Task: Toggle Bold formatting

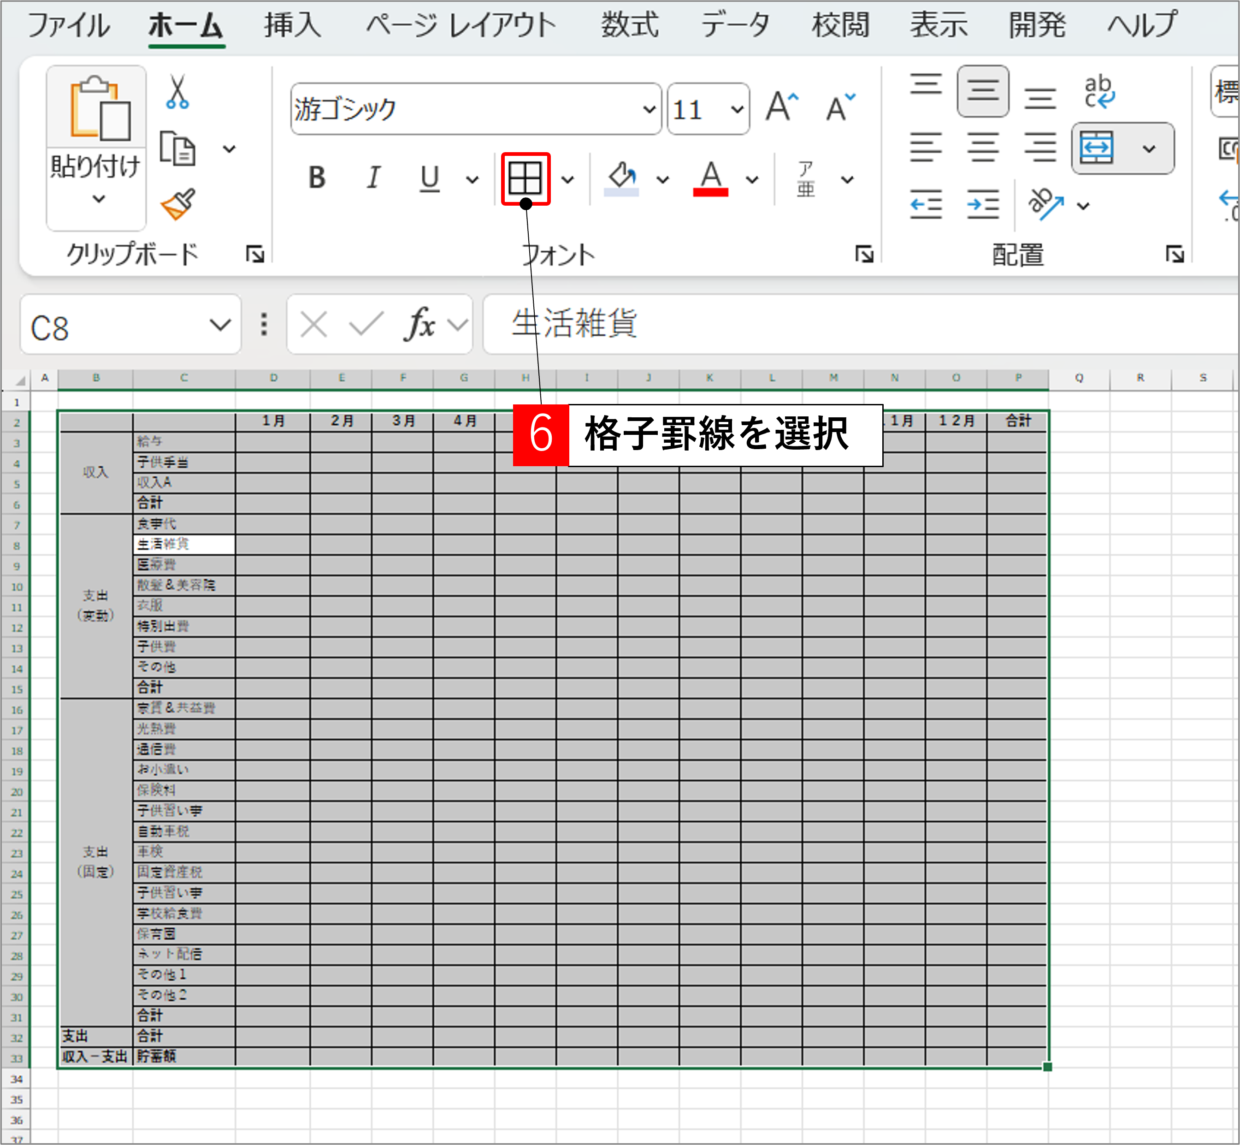Action: tap(317, 178)
